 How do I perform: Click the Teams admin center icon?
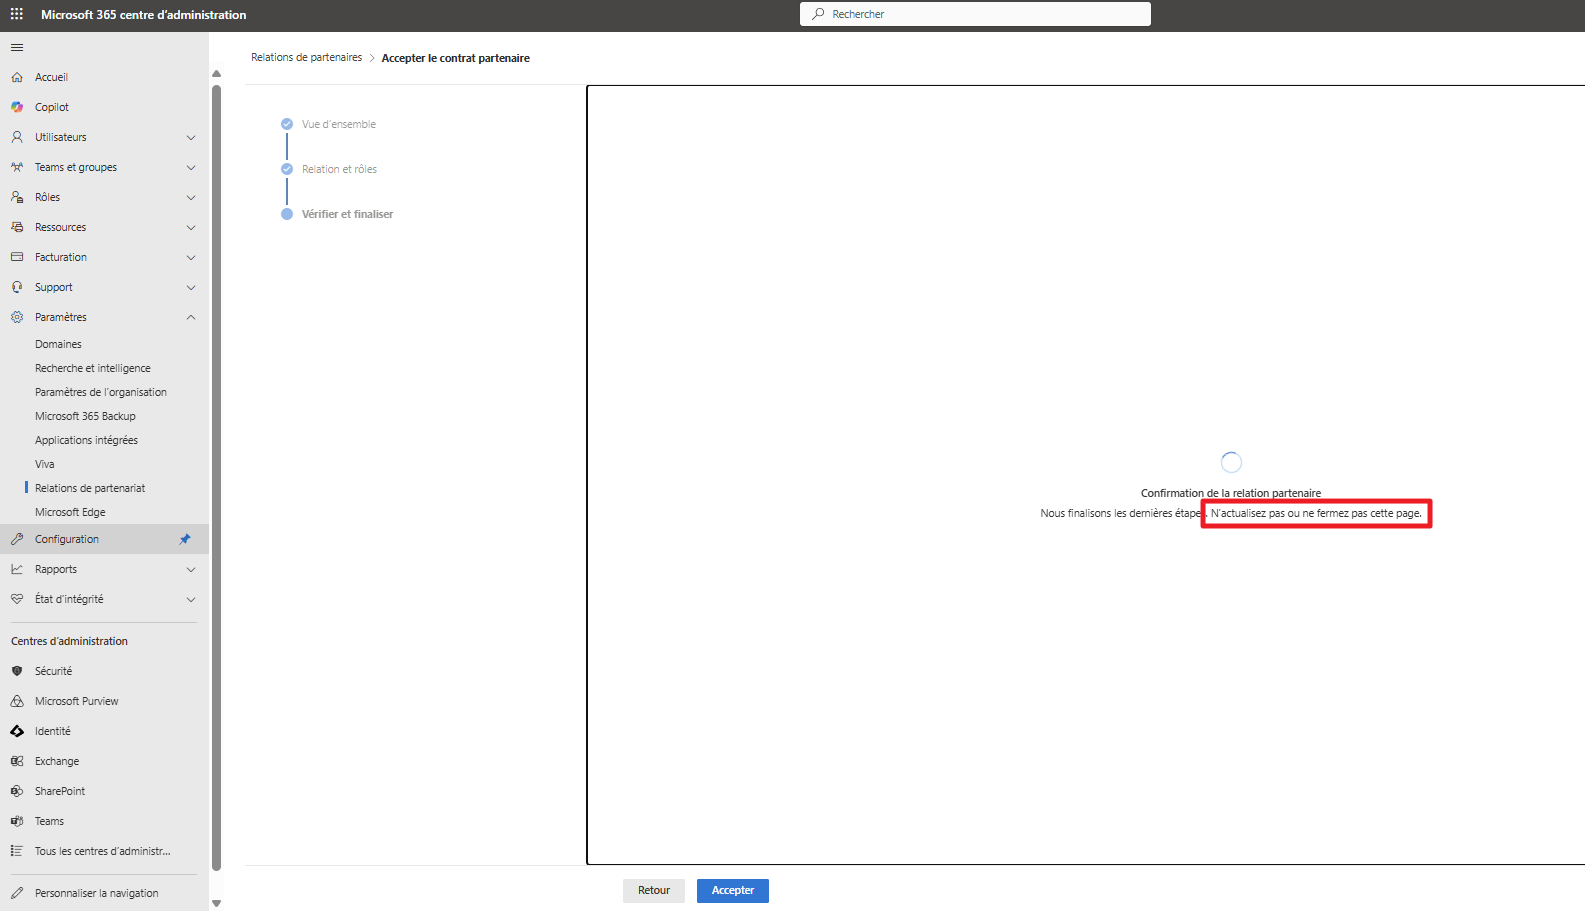(17, 821)
